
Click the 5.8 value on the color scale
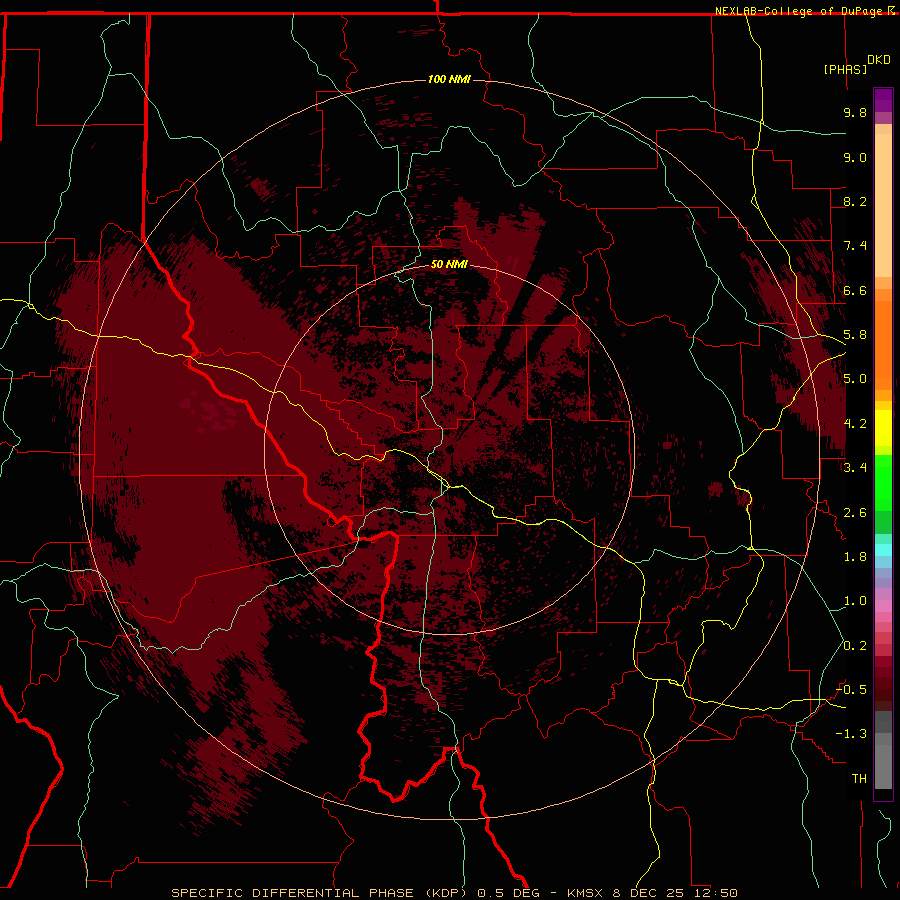coord(855,335)
